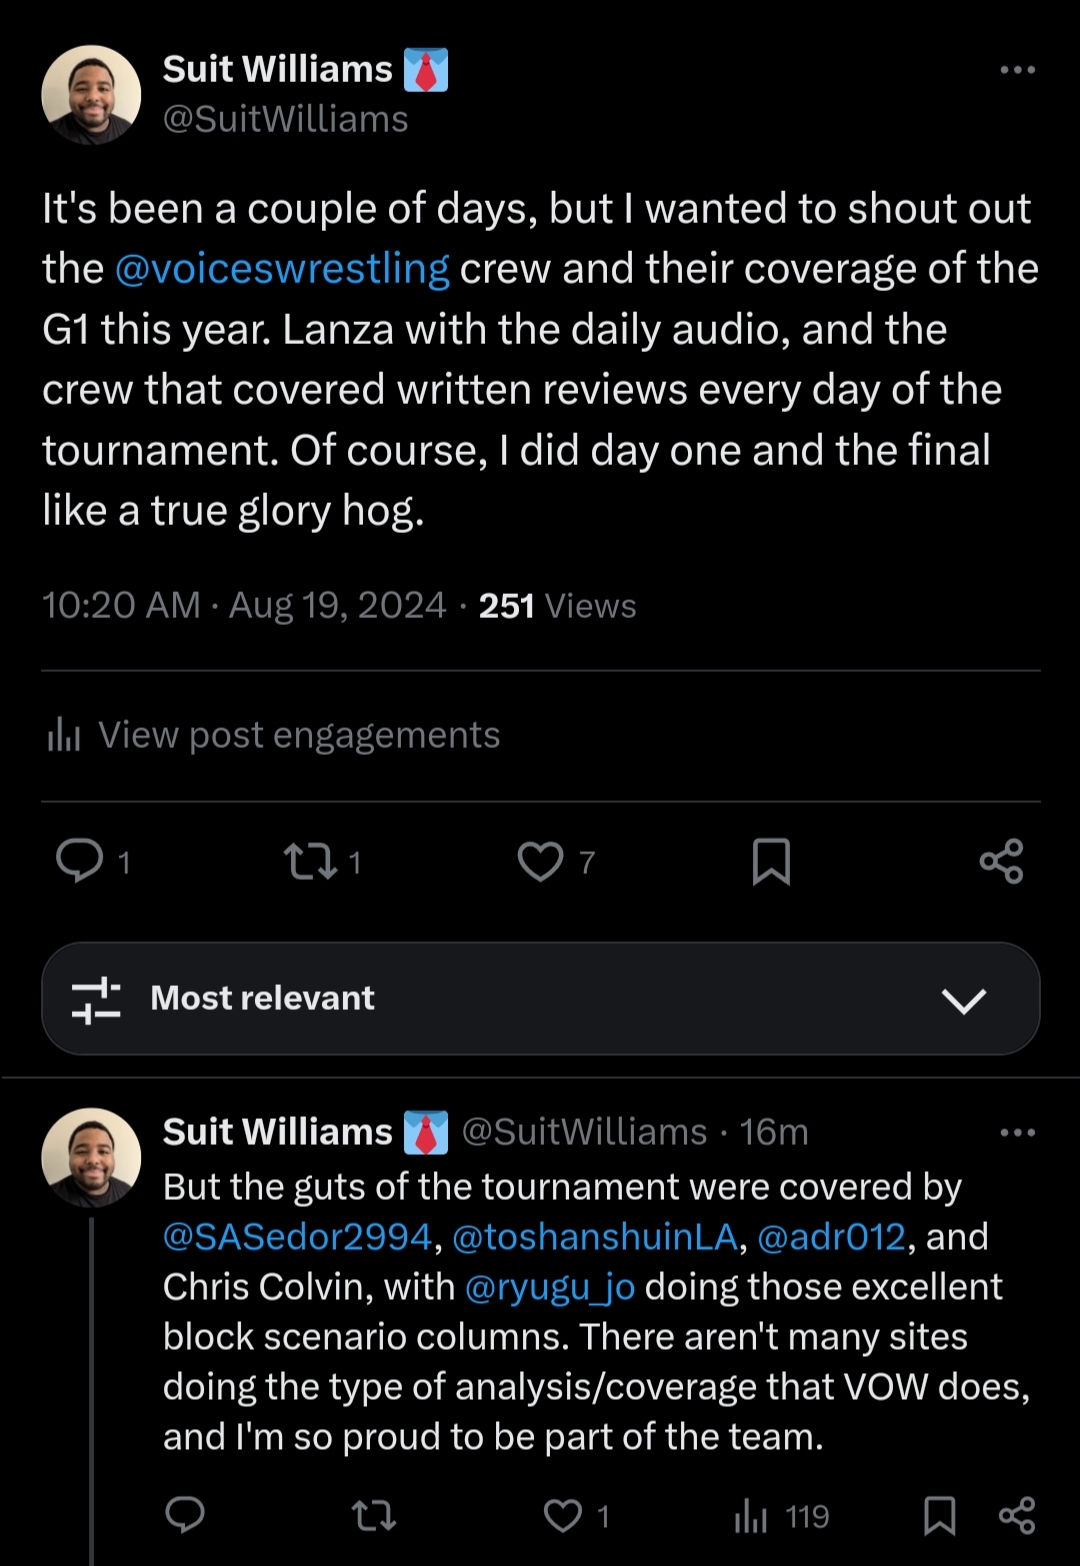Open @adr012 profile mention
Viewport: 1080px width, 1566px height.
[831, 1237]
